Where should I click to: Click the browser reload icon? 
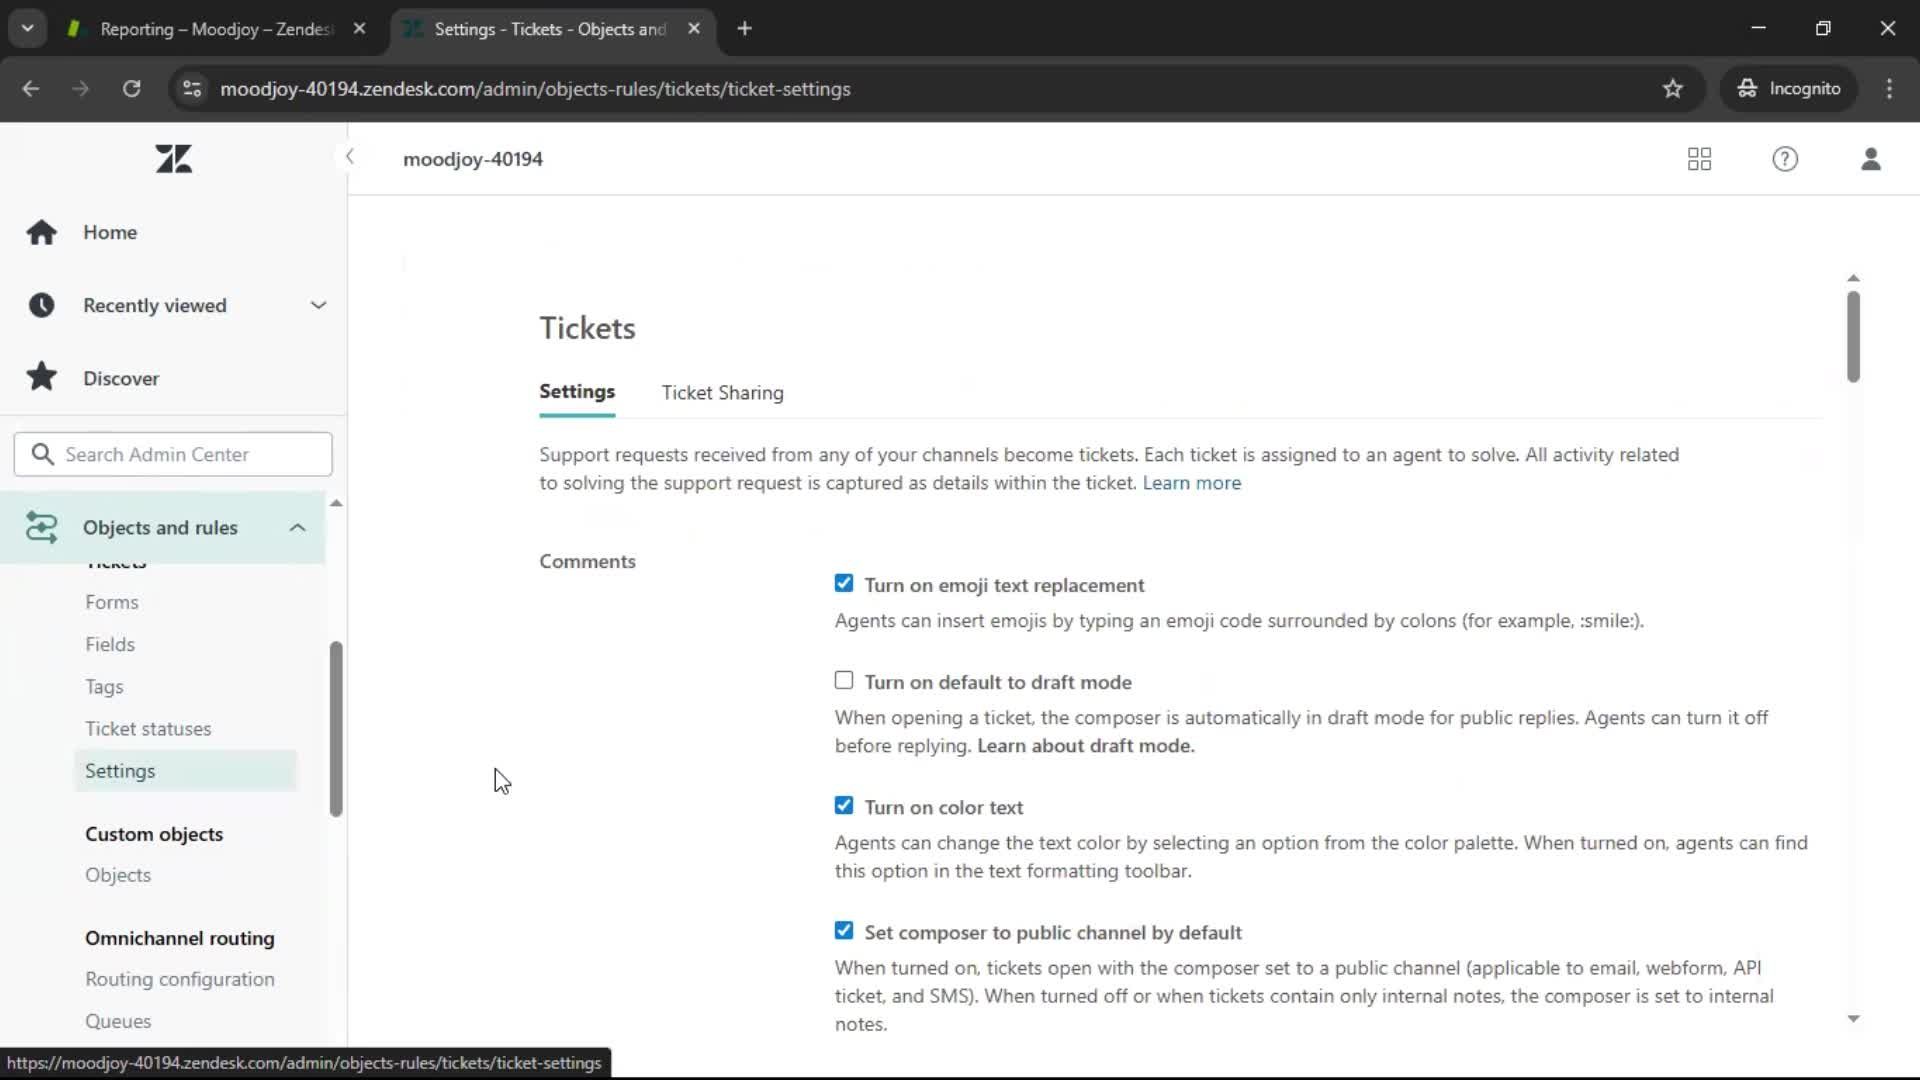point(131,88)
